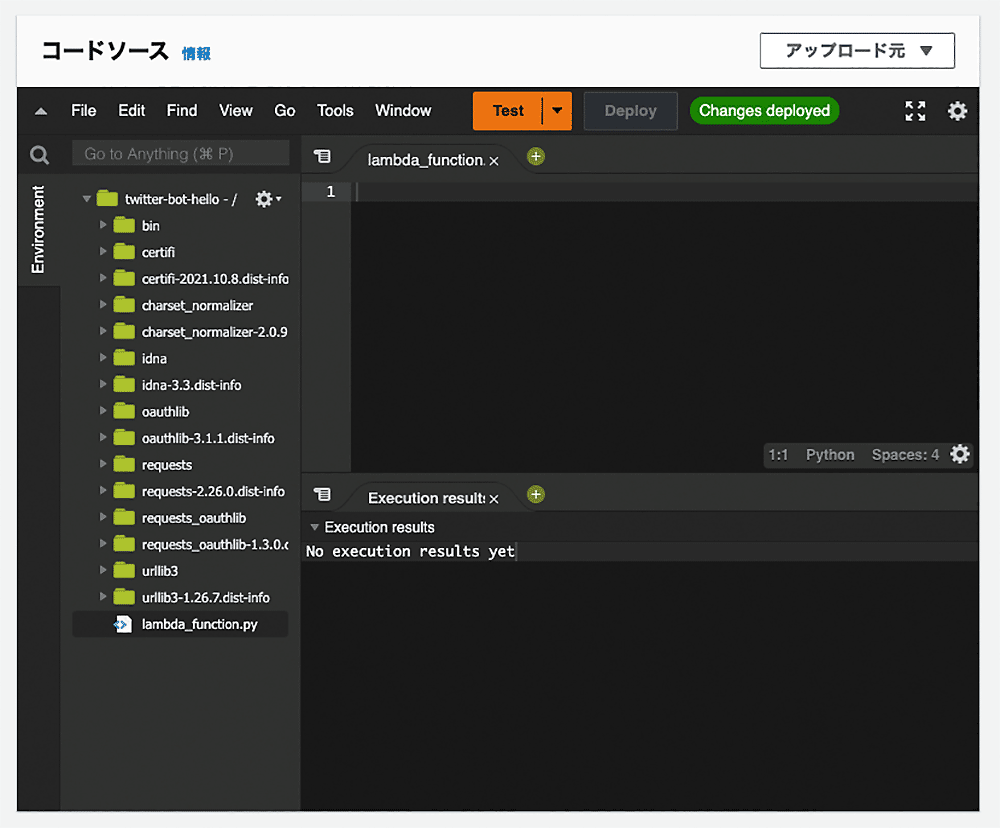Open editor status bar settings gear
This screenshot has height=828, width=1000.
[960, 454]
